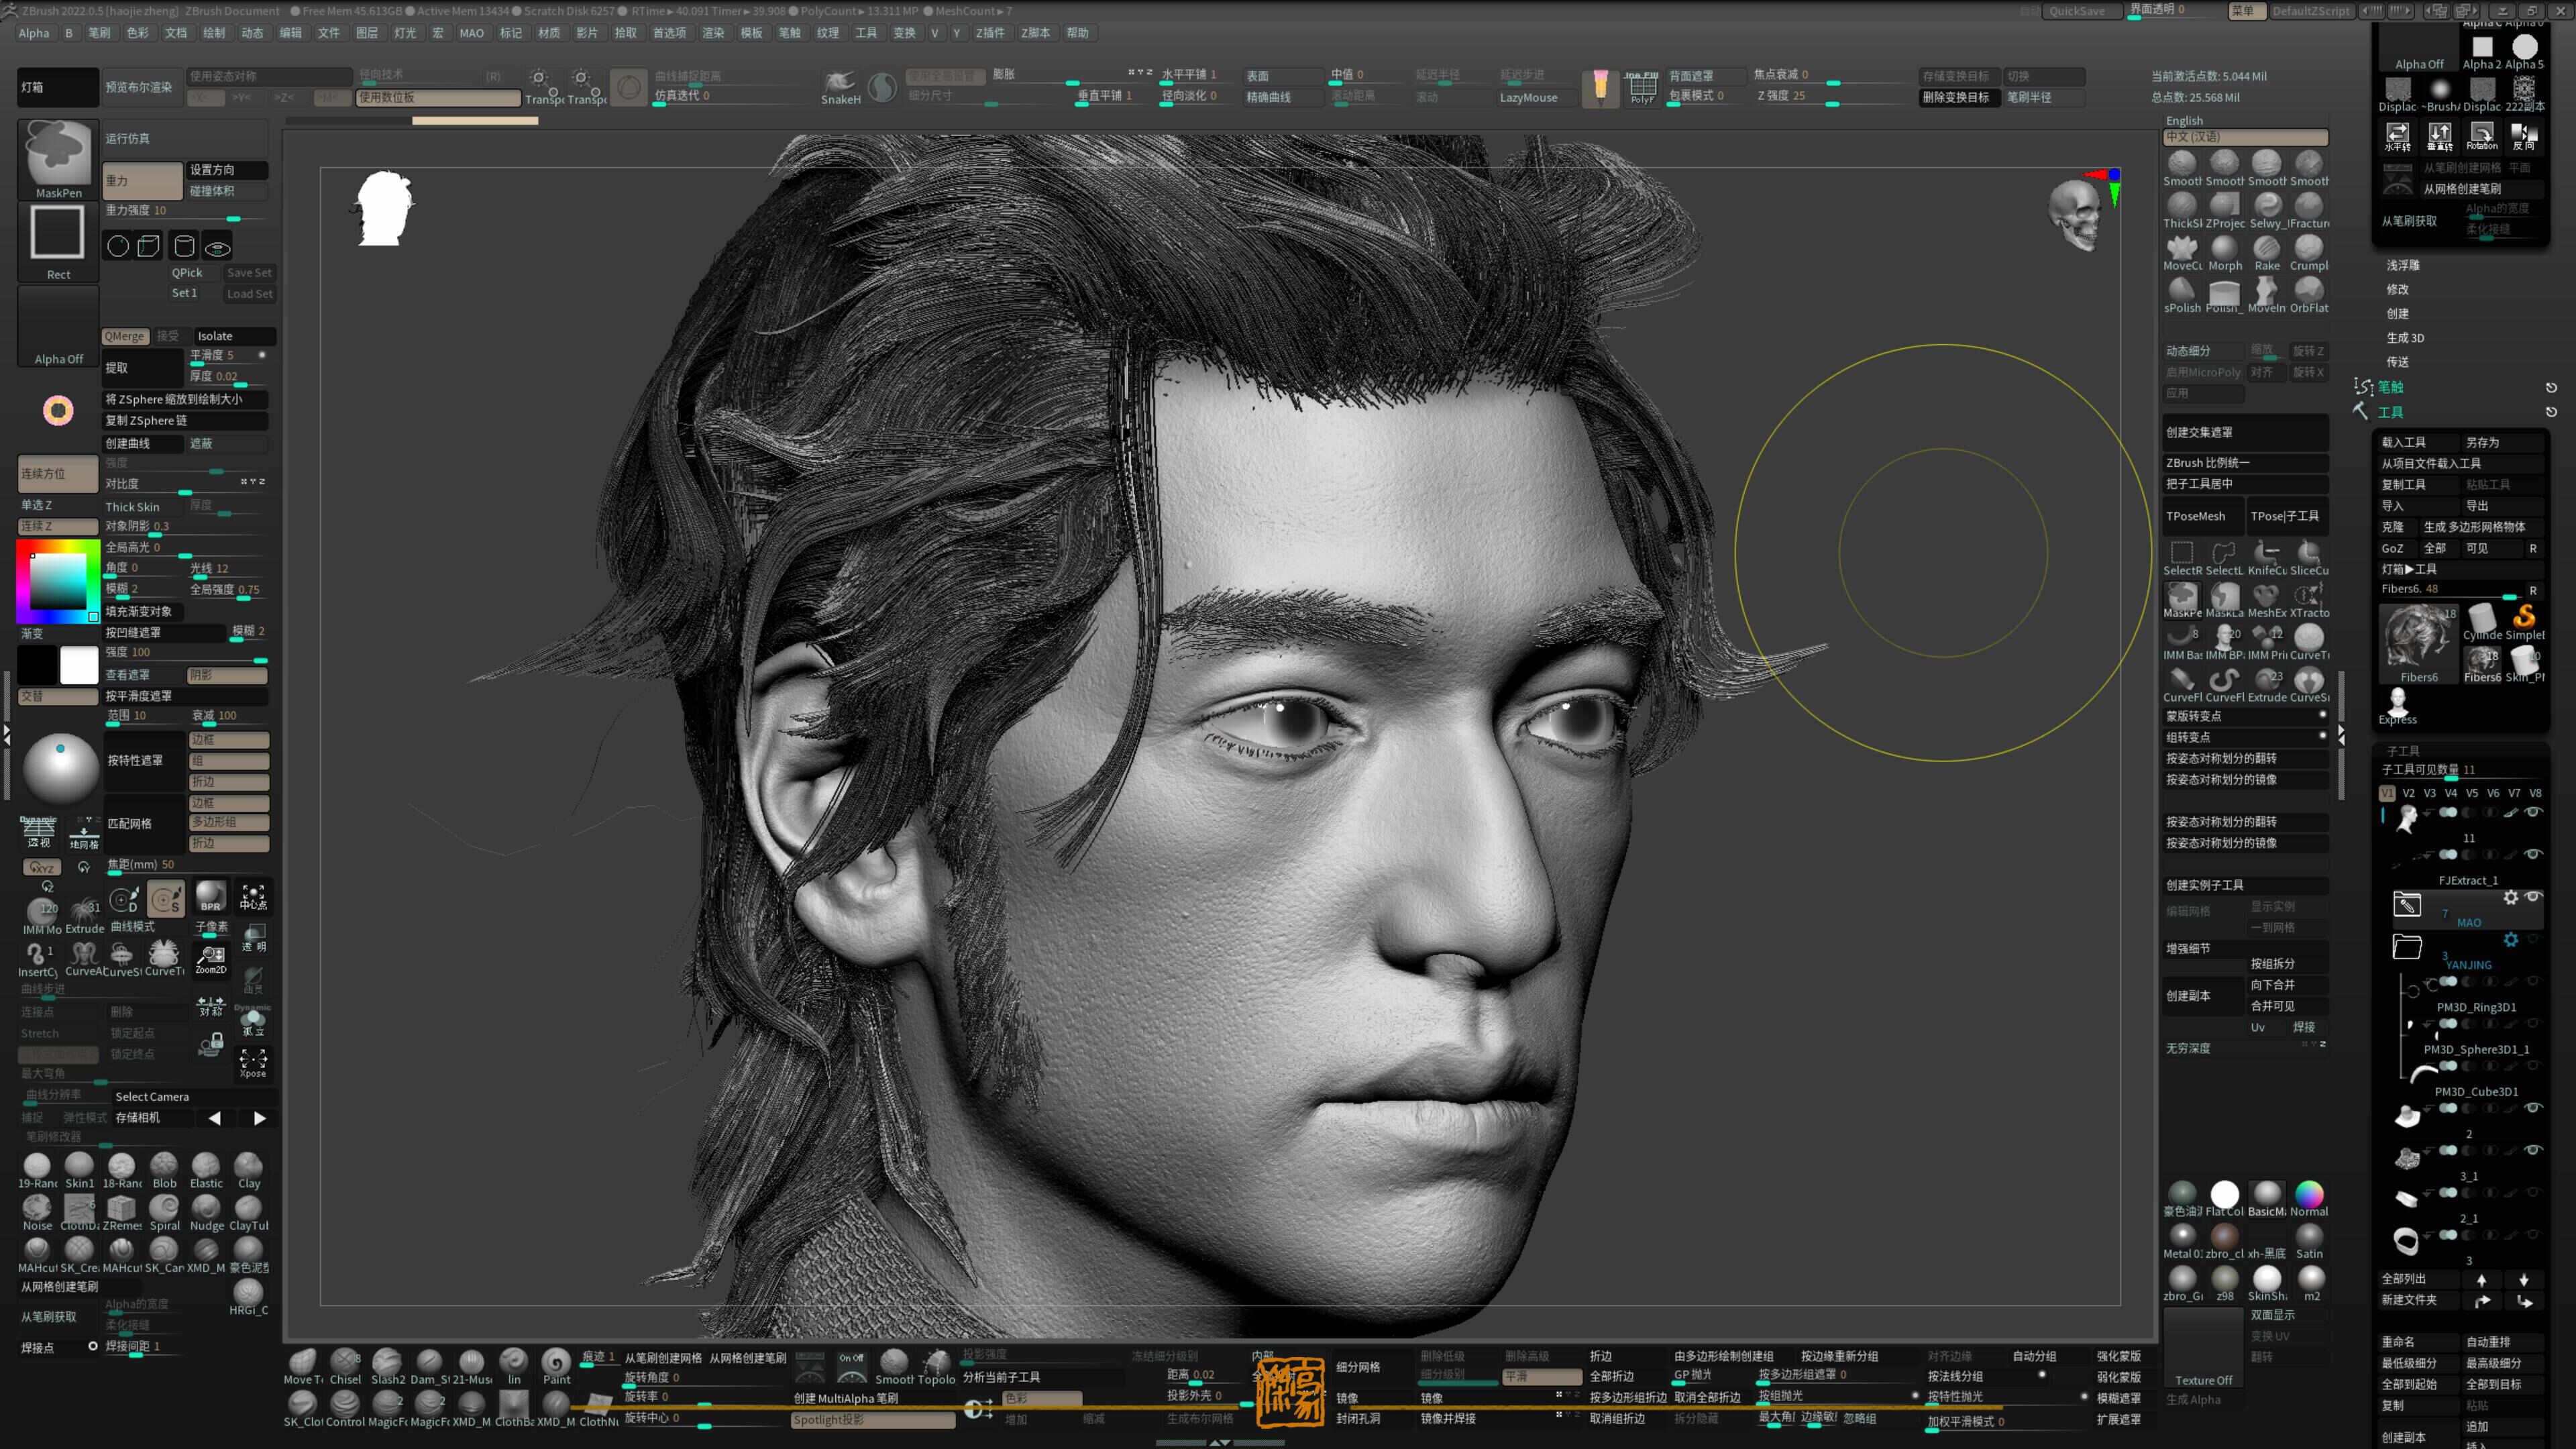
Task: Click the BPR render button
Action: click(210, 895)
